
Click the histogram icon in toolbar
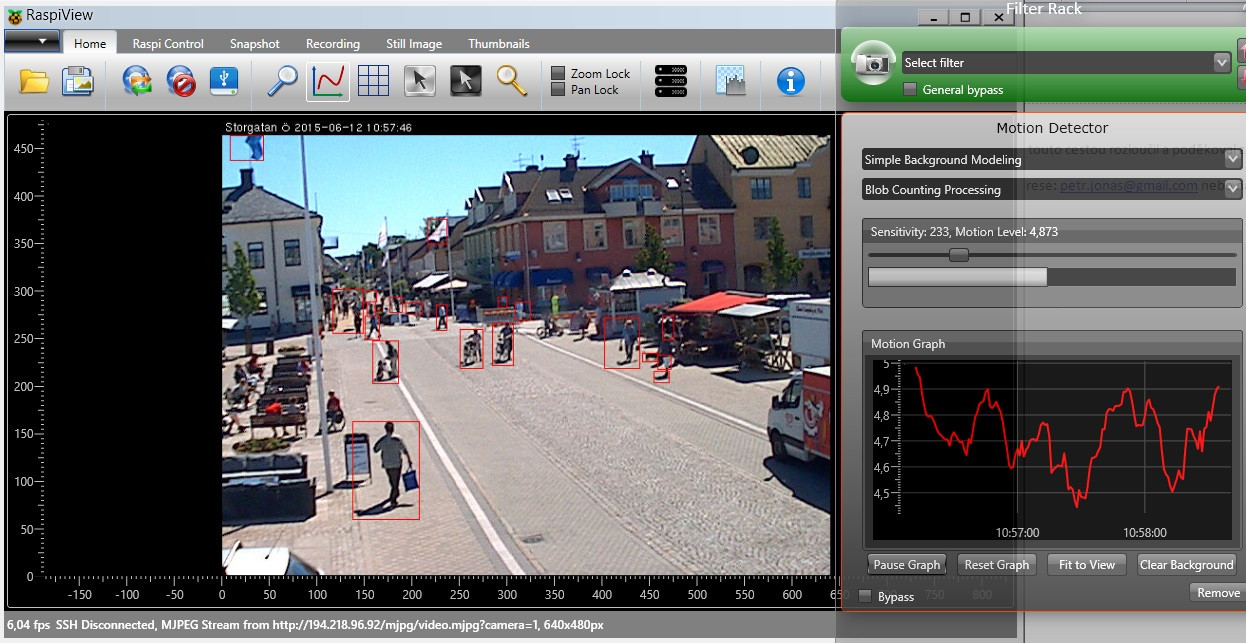(732, 81)
